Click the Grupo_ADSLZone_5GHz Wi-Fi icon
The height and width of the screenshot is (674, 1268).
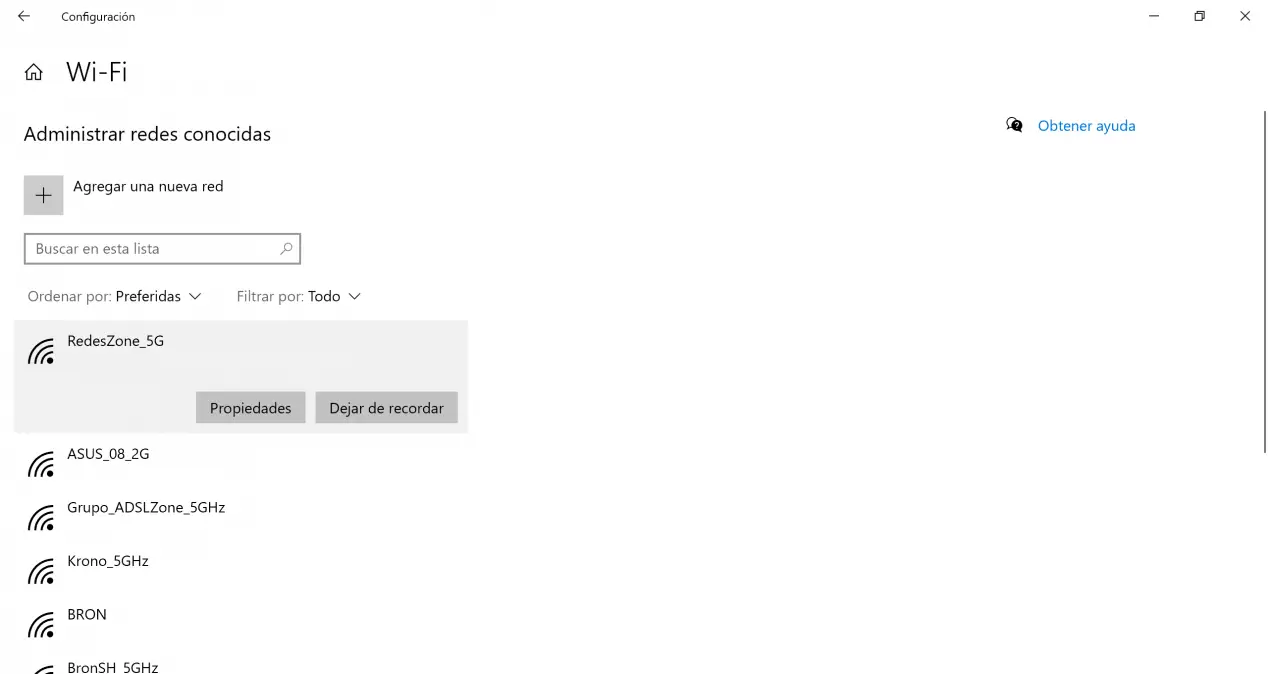click(41, 519)
